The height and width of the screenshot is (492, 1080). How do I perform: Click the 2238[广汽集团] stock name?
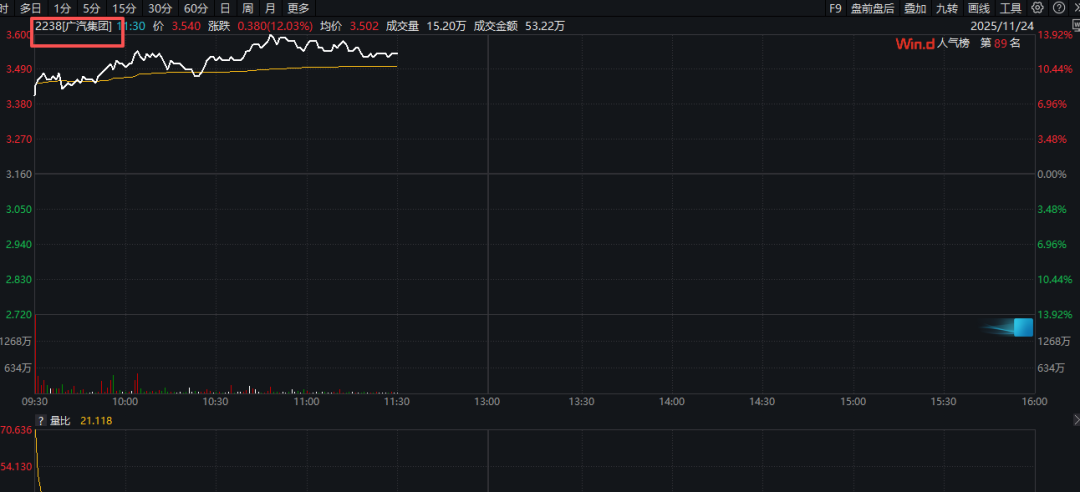74,26
